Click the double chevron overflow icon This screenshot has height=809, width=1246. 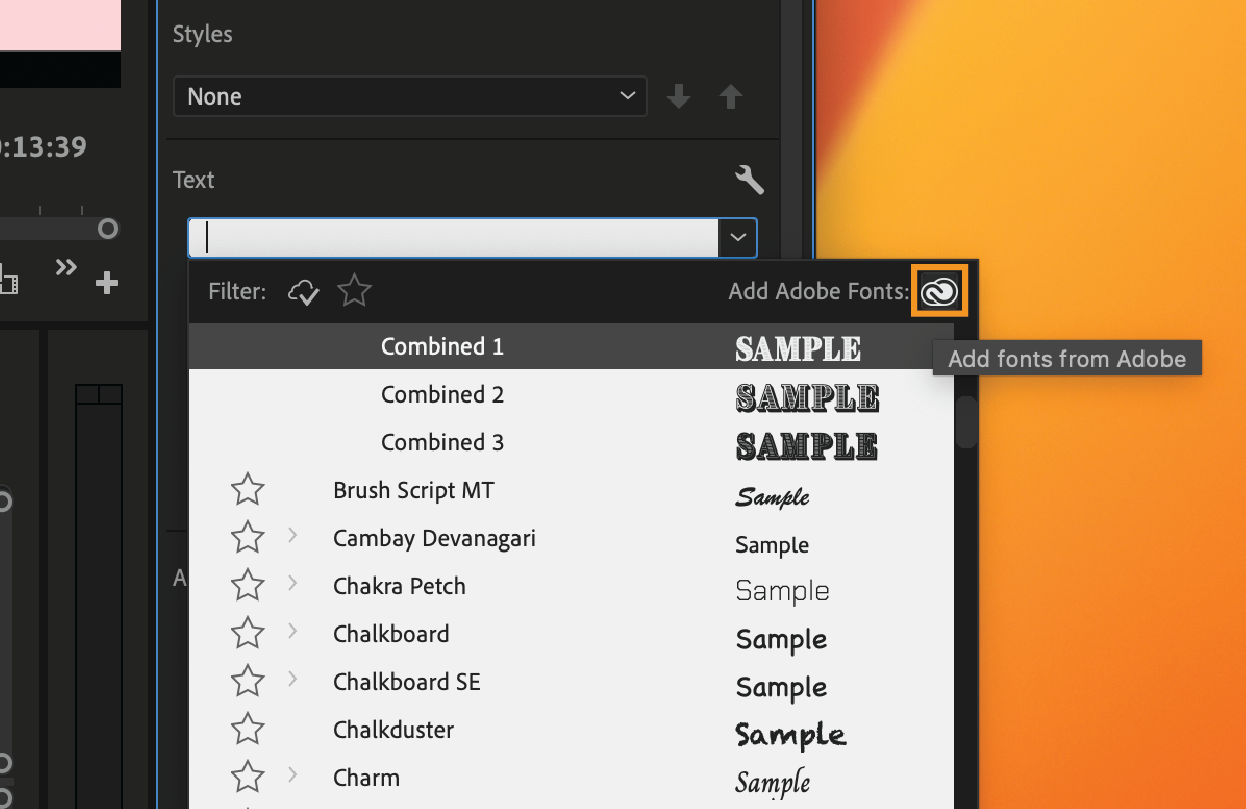[x=66, y=267]
